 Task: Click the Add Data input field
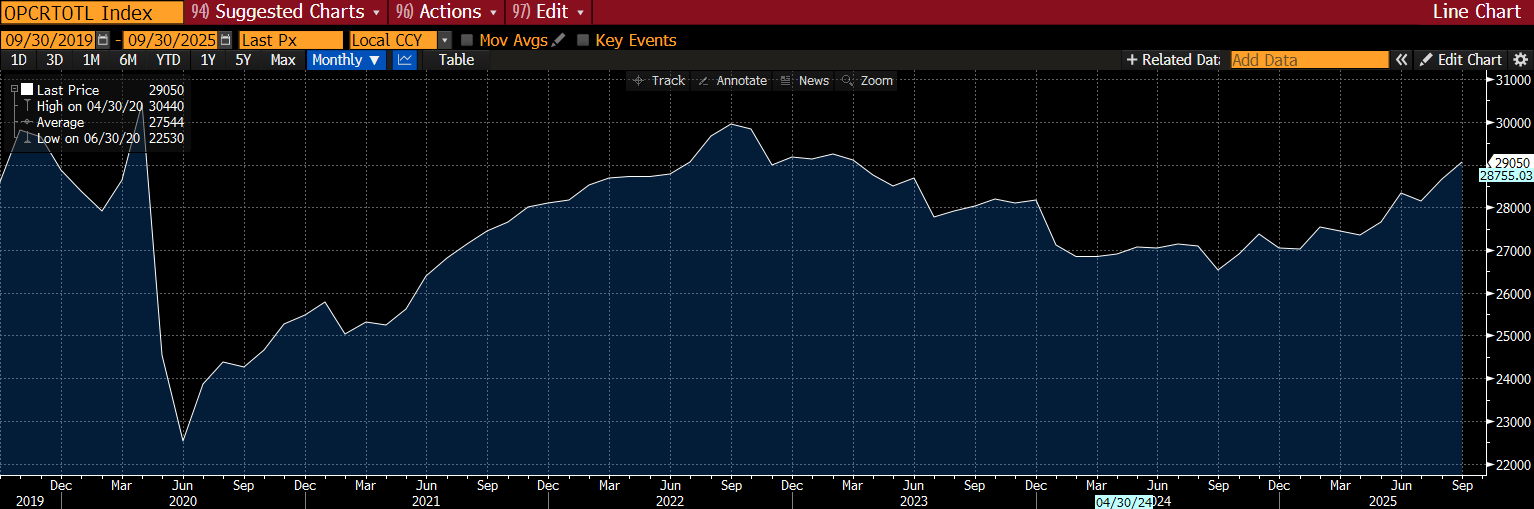coord(1308,60)
